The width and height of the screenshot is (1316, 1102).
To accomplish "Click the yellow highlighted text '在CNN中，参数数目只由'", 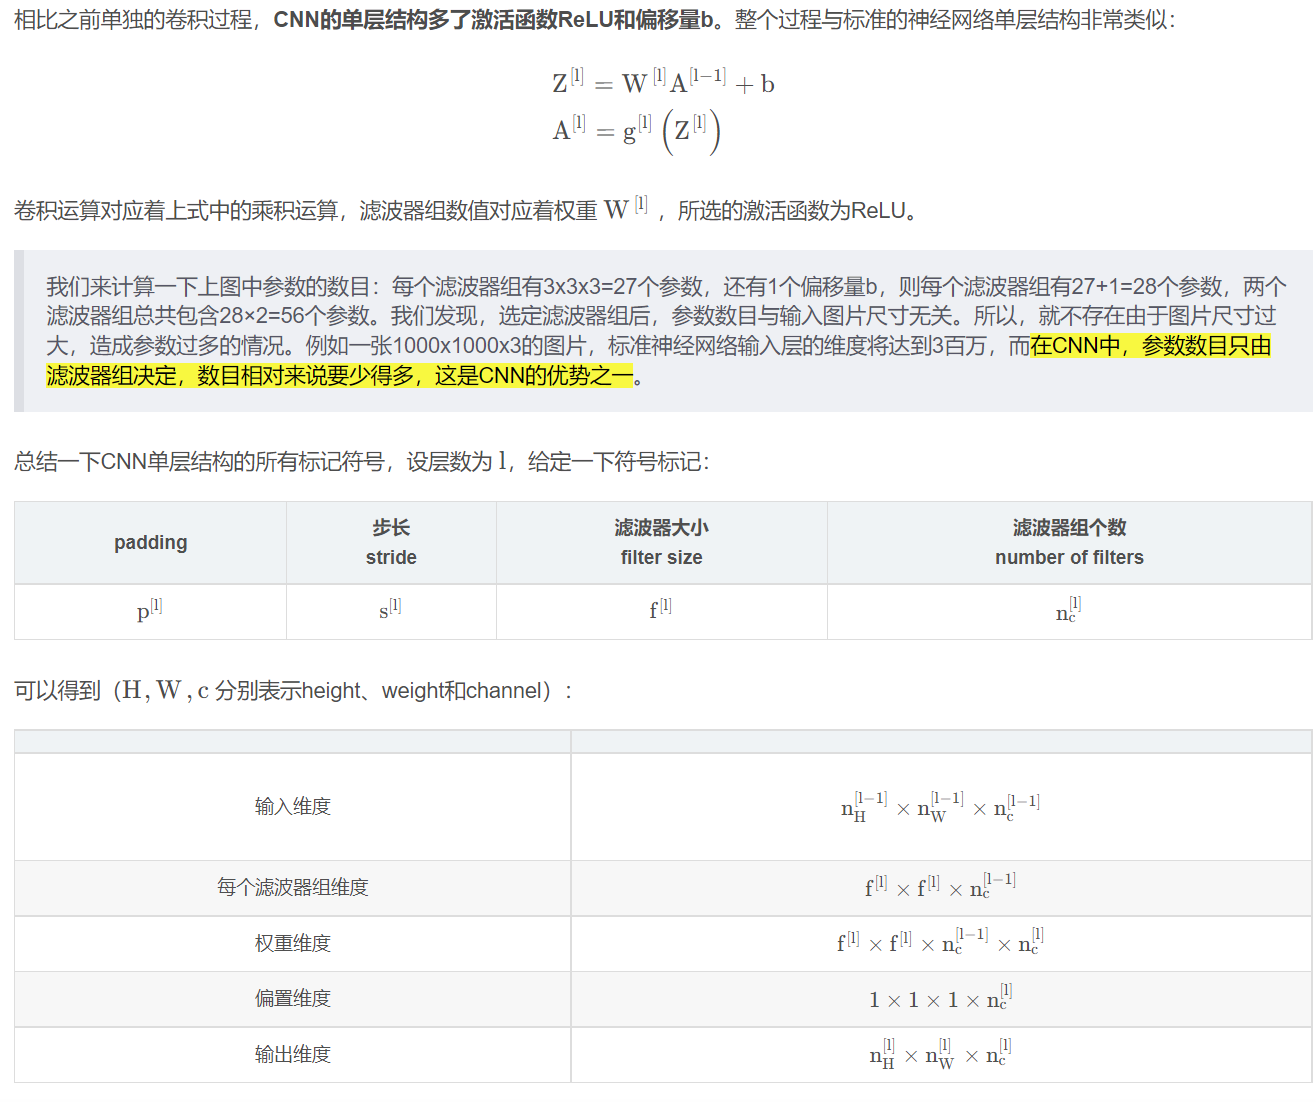I will tap(1150, 346).
